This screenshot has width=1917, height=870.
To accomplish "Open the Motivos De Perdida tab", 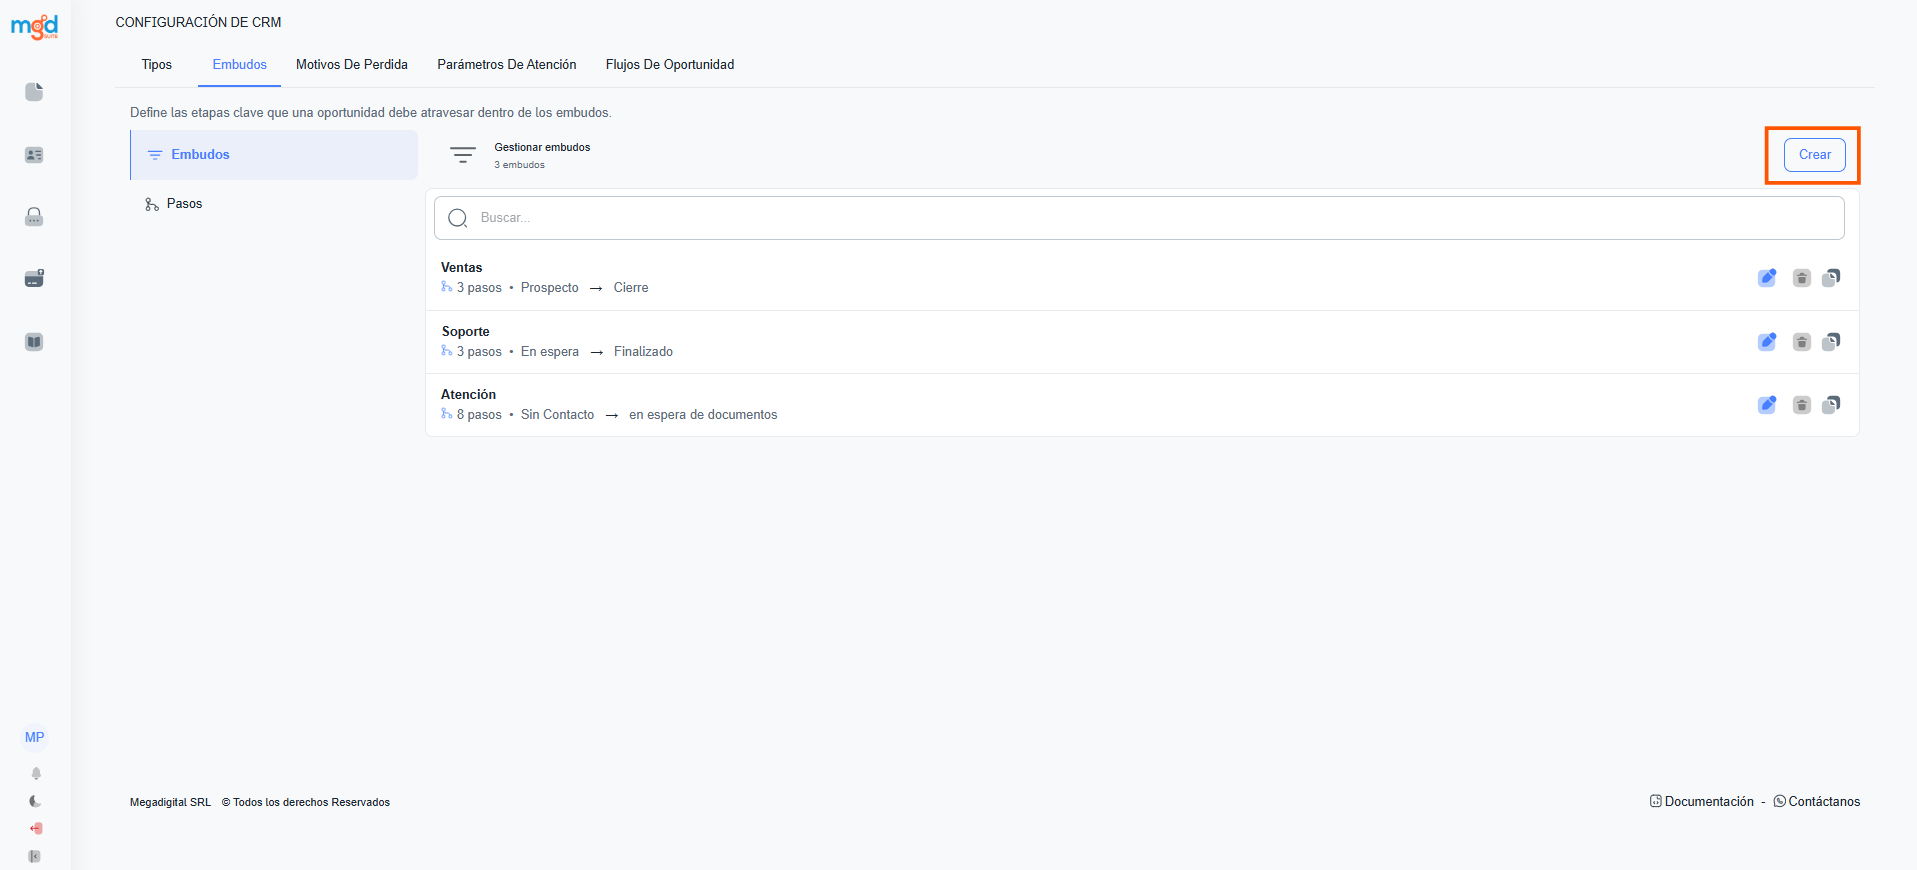I will pos(352,65).
